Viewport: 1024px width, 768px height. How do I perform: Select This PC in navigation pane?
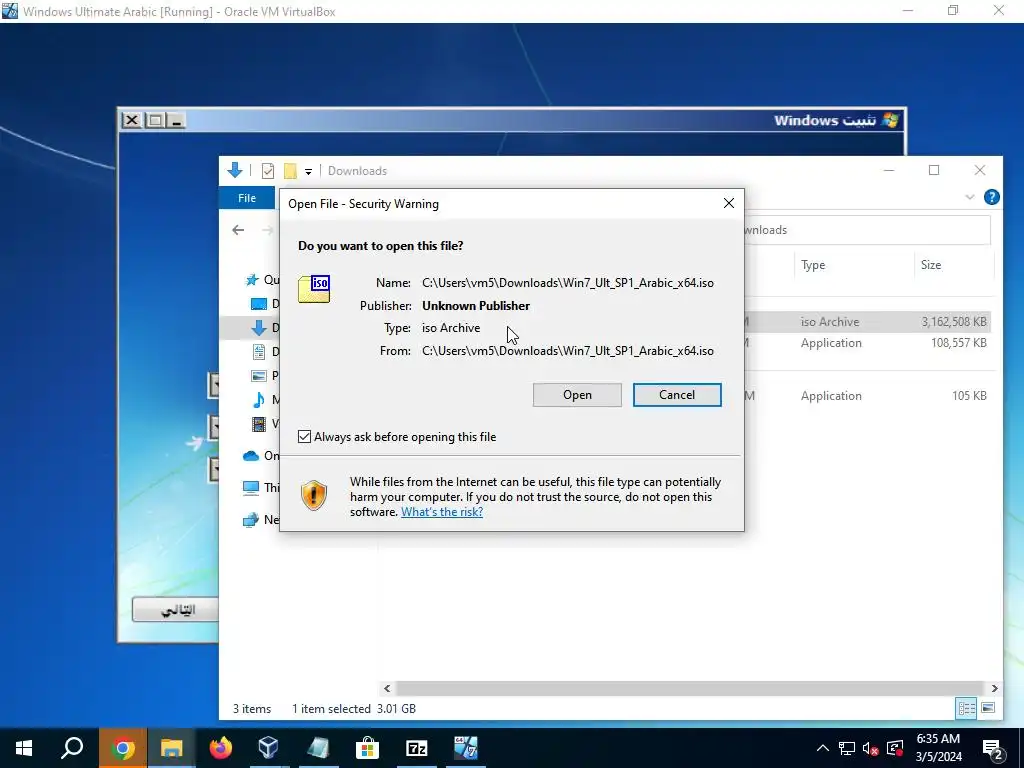tap(260, 487)
